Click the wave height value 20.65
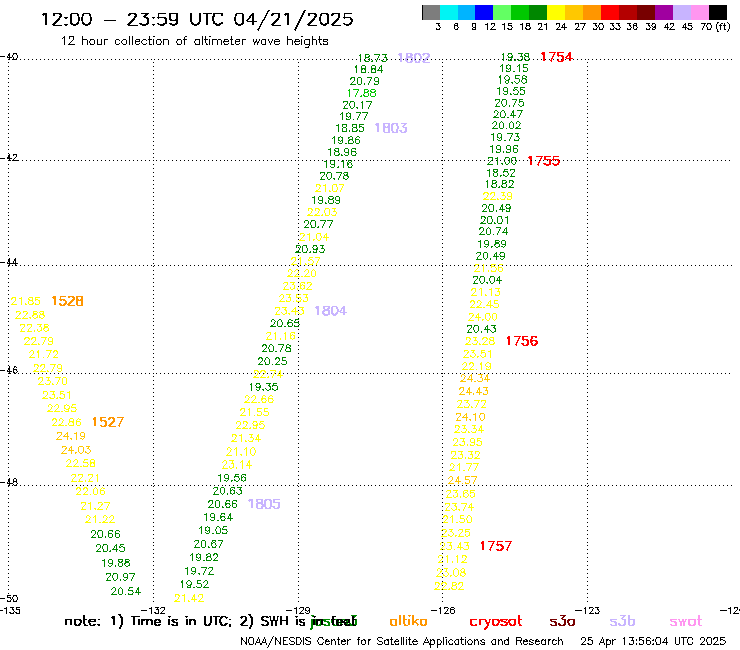The width and height of the screenshot is (740, 650). click(x=285, y=323)
